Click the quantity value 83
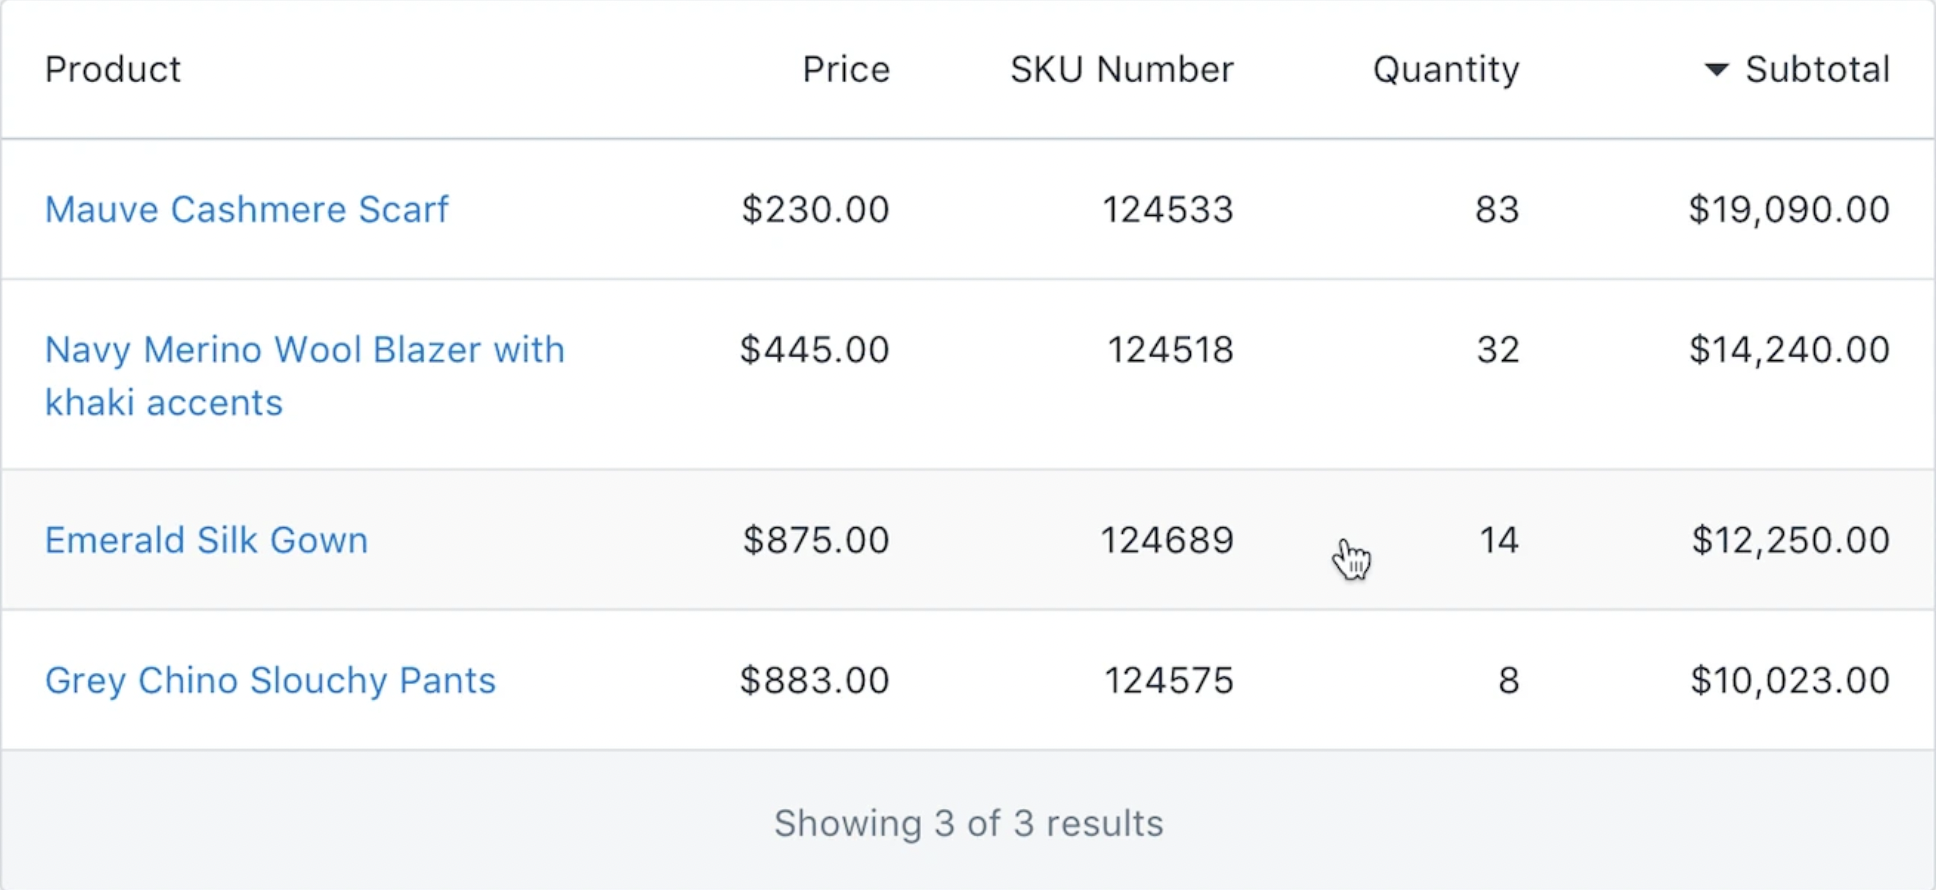This screenshot has height=890, width=1936. tap(1496, 210)
